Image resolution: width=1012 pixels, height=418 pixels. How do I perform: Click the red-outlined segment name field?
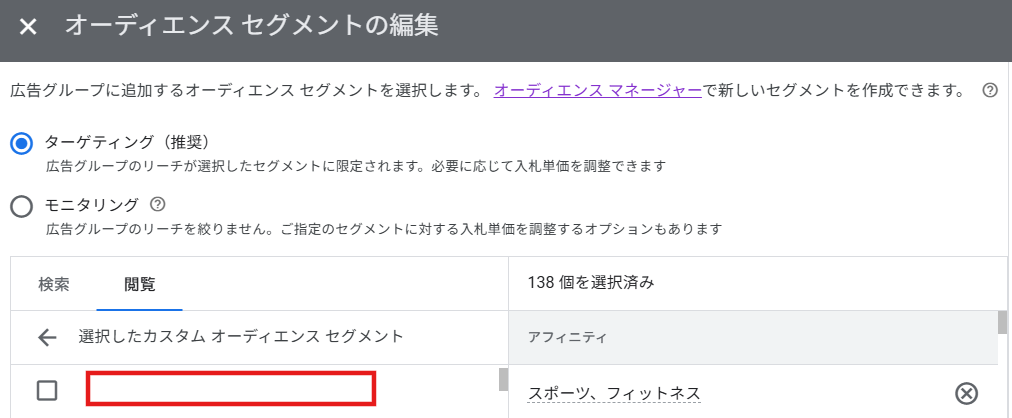tap(231, 389)
